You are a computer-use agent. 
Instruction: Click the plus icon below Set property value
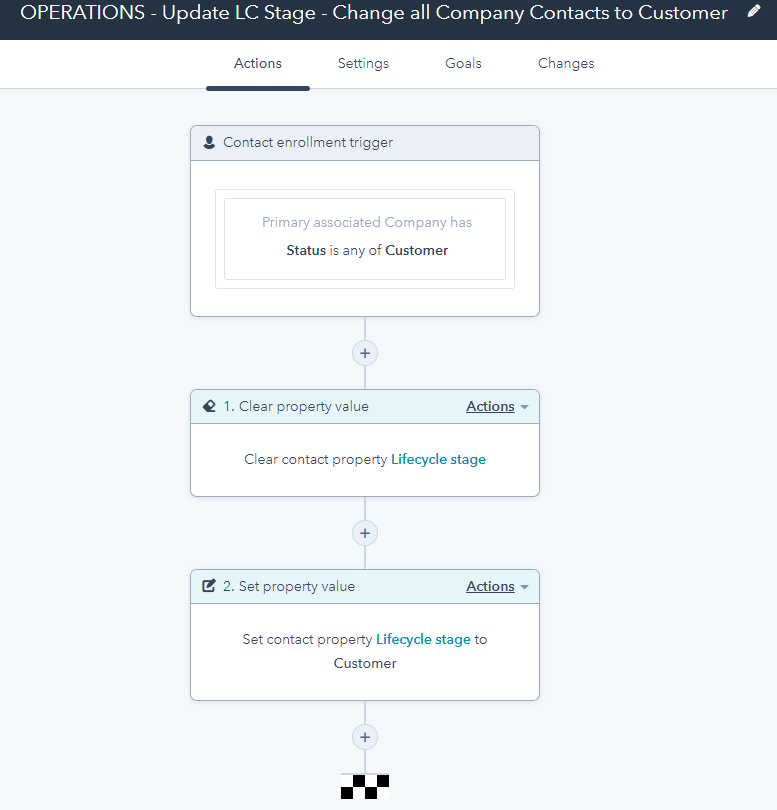point(364,737)
